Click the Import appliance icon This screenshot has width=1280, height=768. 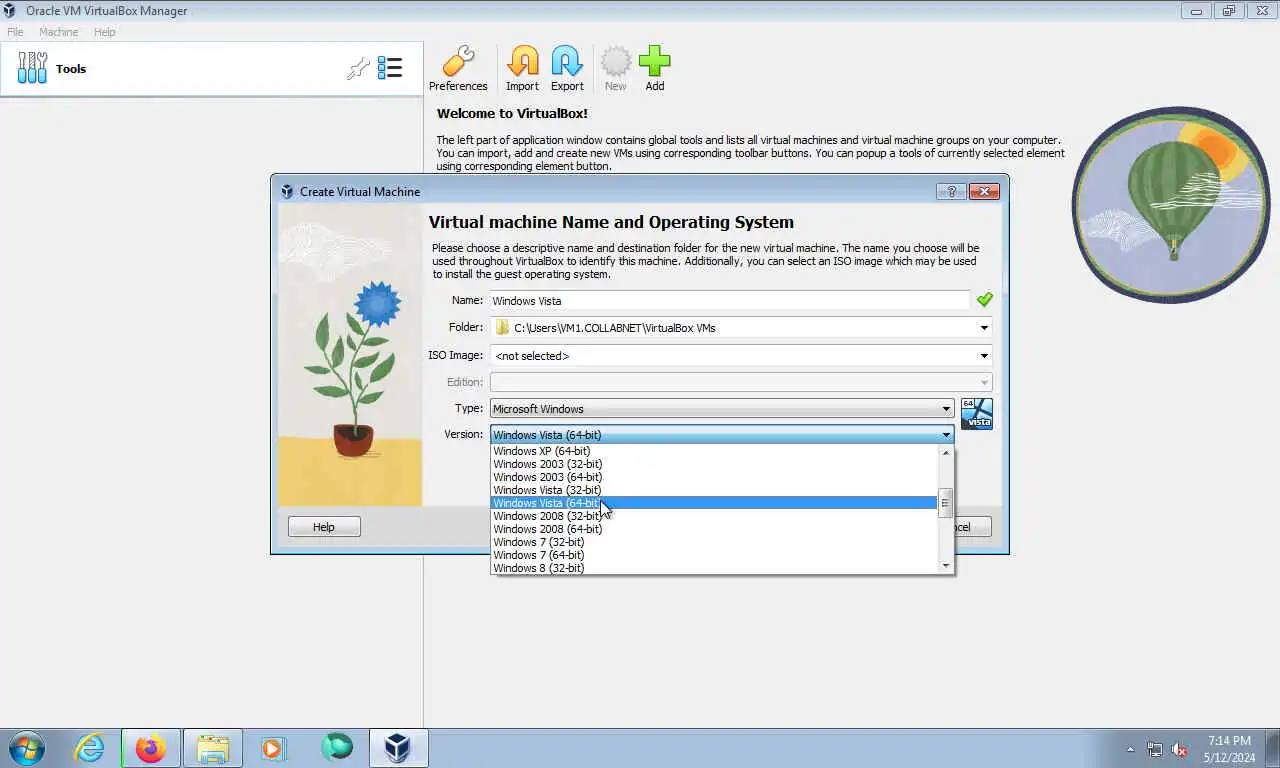pos(522,69)
